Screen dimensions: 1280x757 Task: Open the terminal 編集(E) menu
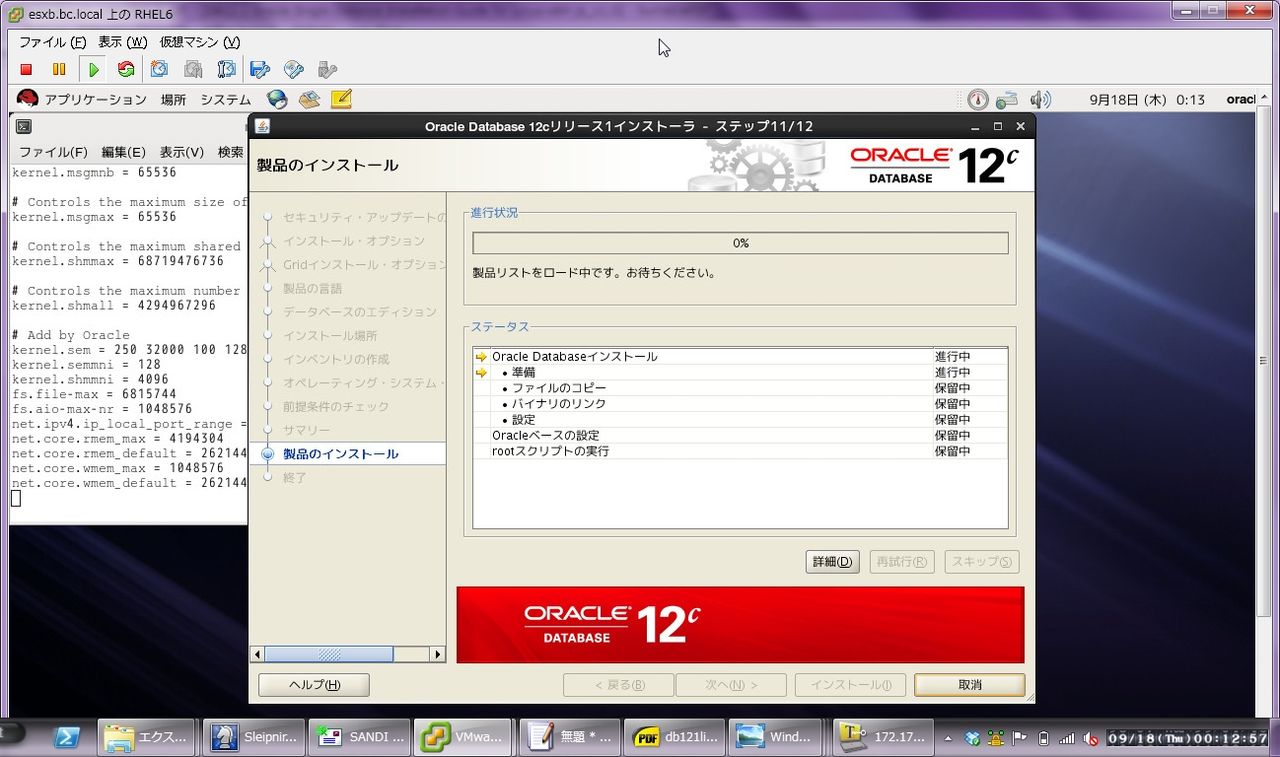(x=123, y=152)
